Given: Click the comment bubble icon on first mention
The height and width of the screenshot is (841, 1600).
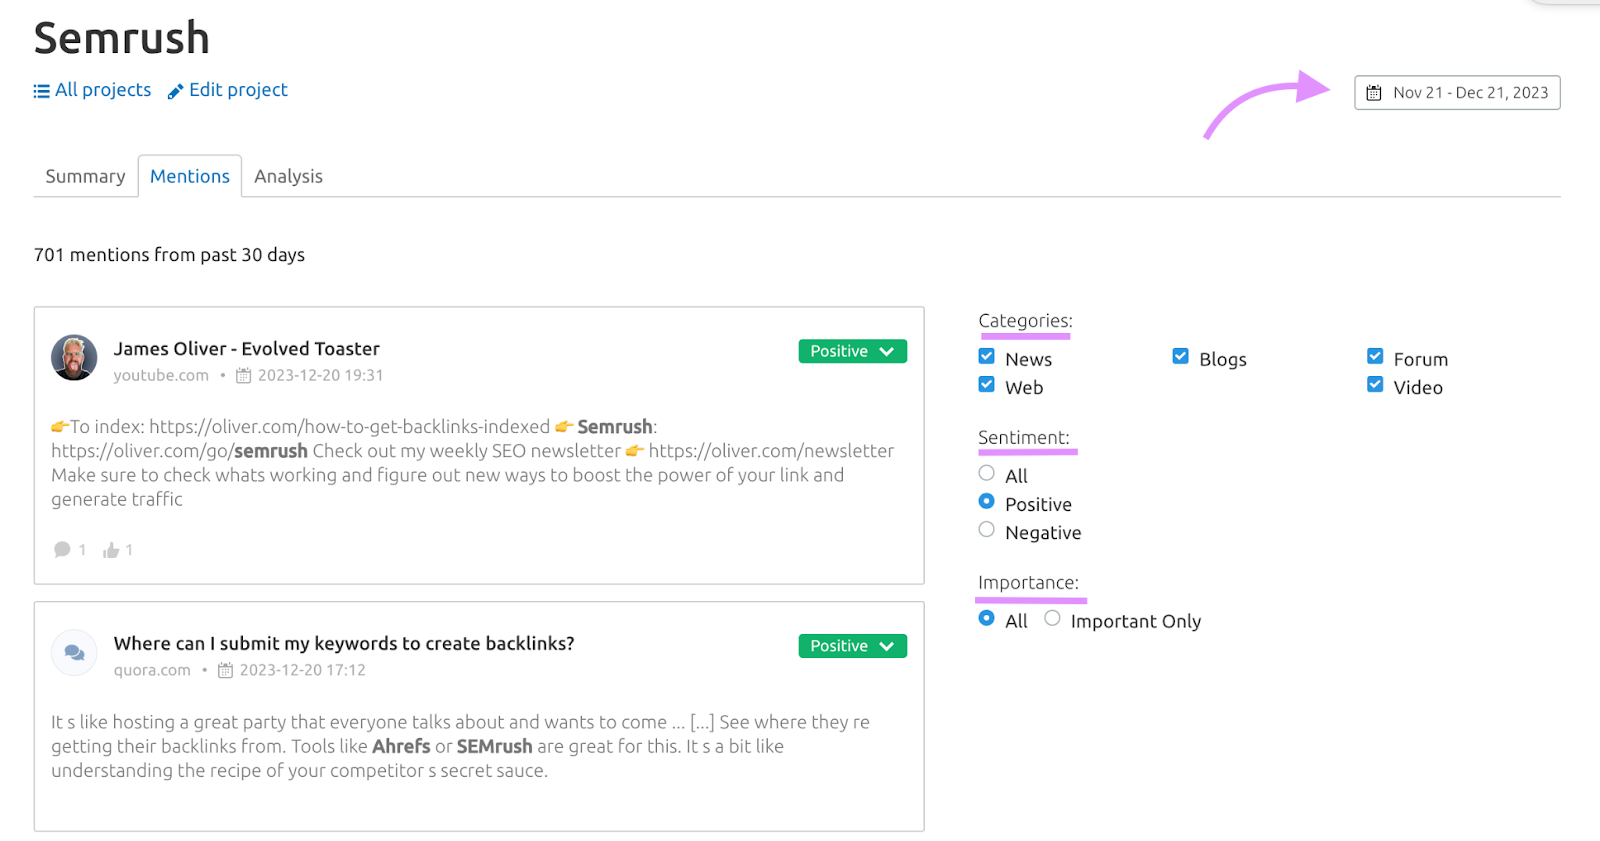Looking at the screenshot, I should [62, 550].
